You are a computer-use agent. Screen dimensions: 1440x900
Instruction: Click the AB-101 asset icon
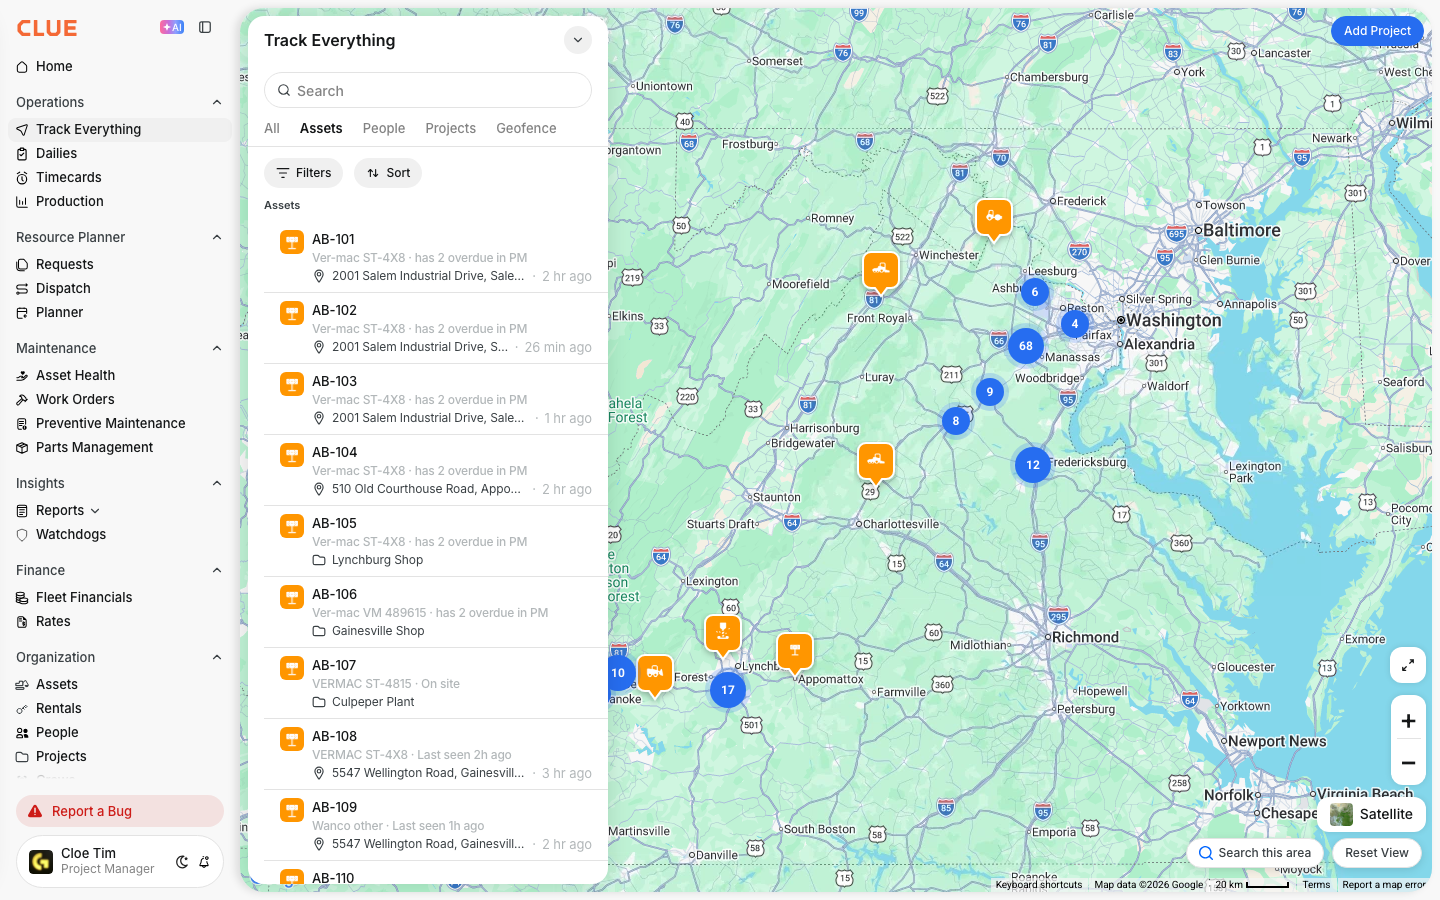pos(292,242)
